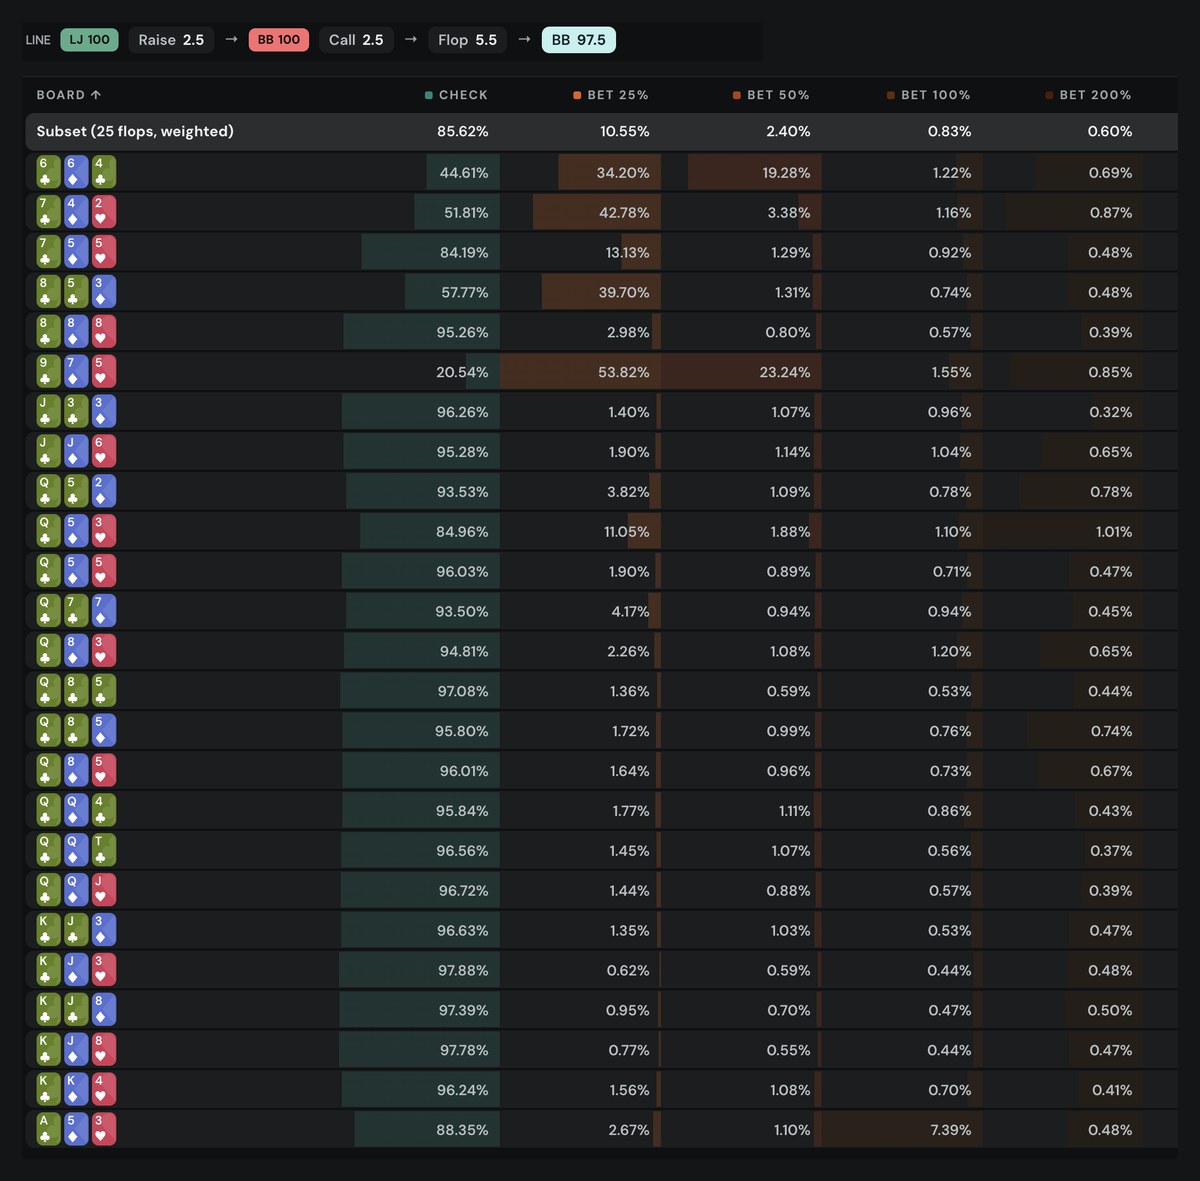Open the J♣ J♦ 6♥ flop cards

pyautogui.click(x=76, y=452)
